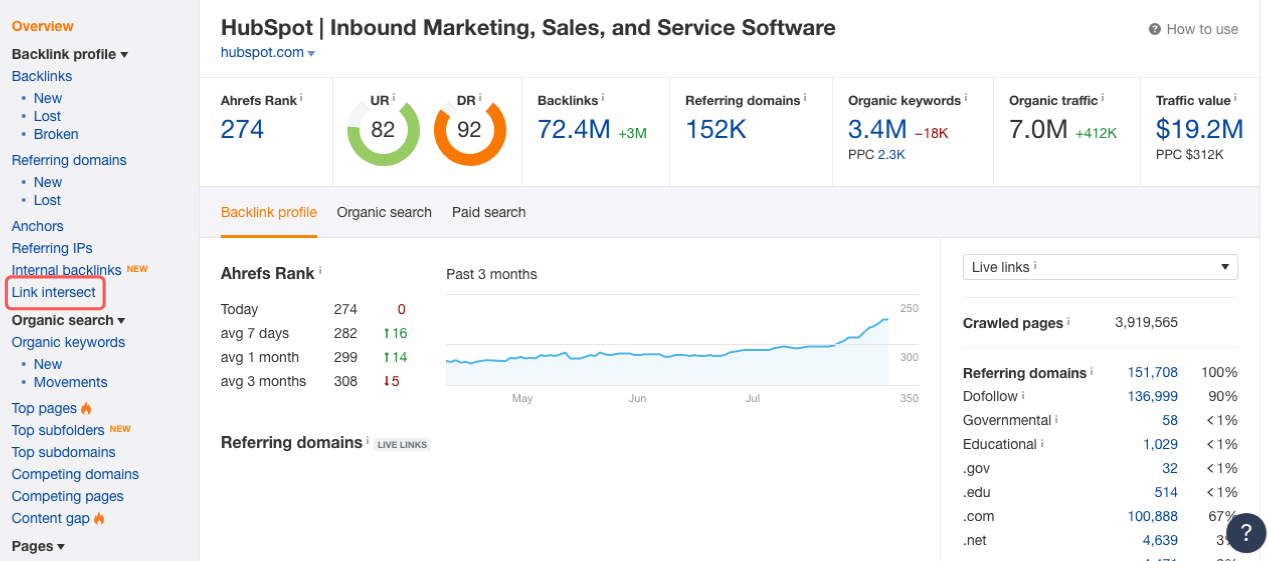
Task: Click the 274 Ahrefs Rank value
Action: click(243, 130)
